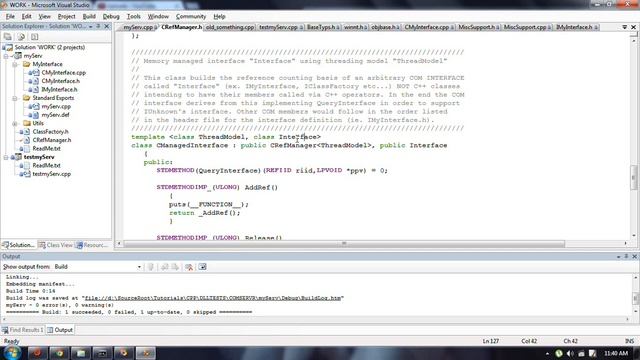
Task: Click the MyInterface folder icon
Action: click(x=27, y=64)
